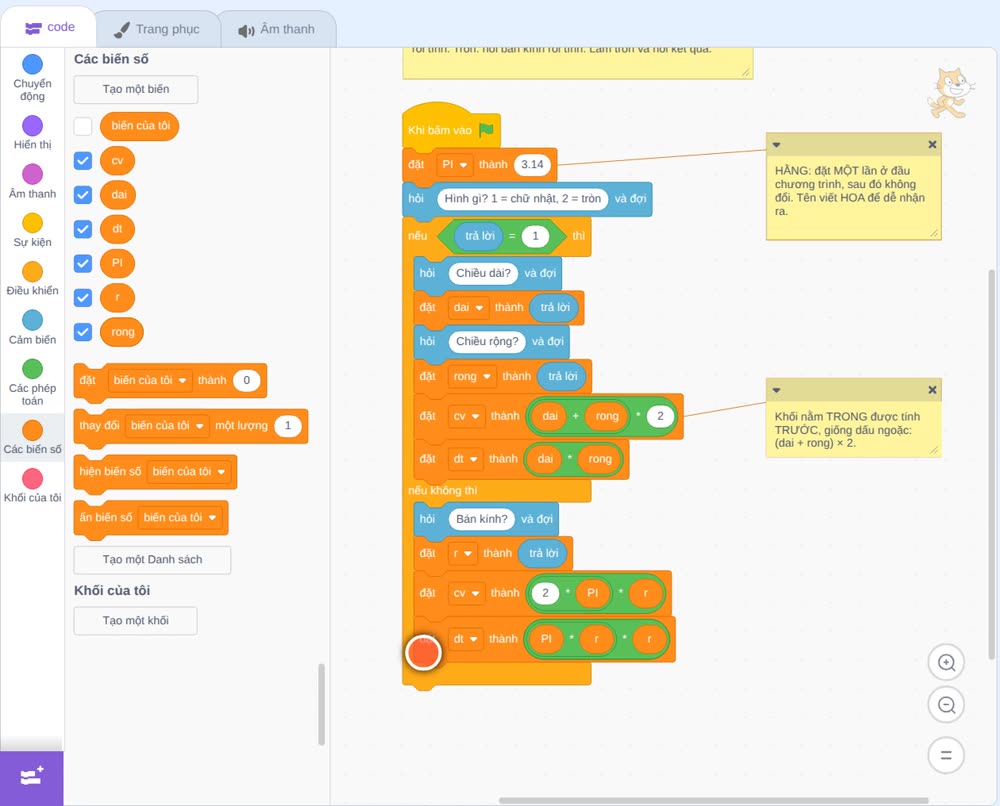Image resolution: width=1000 pixels, height=806 pixels.
Task: Click the workspace horizontal scrollbar
Action: [713, 800]
